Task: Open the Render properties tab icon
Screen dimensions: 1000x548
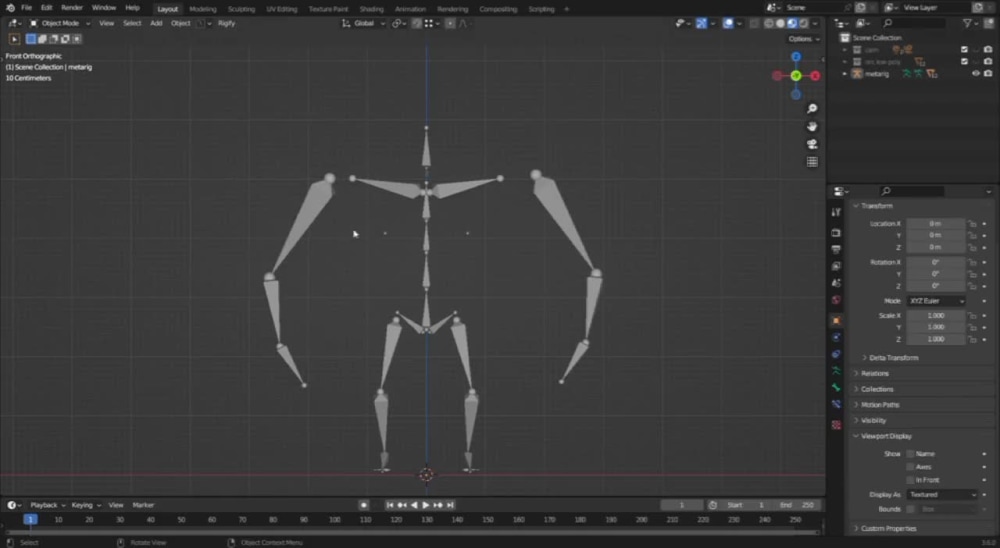Action: 836,233
